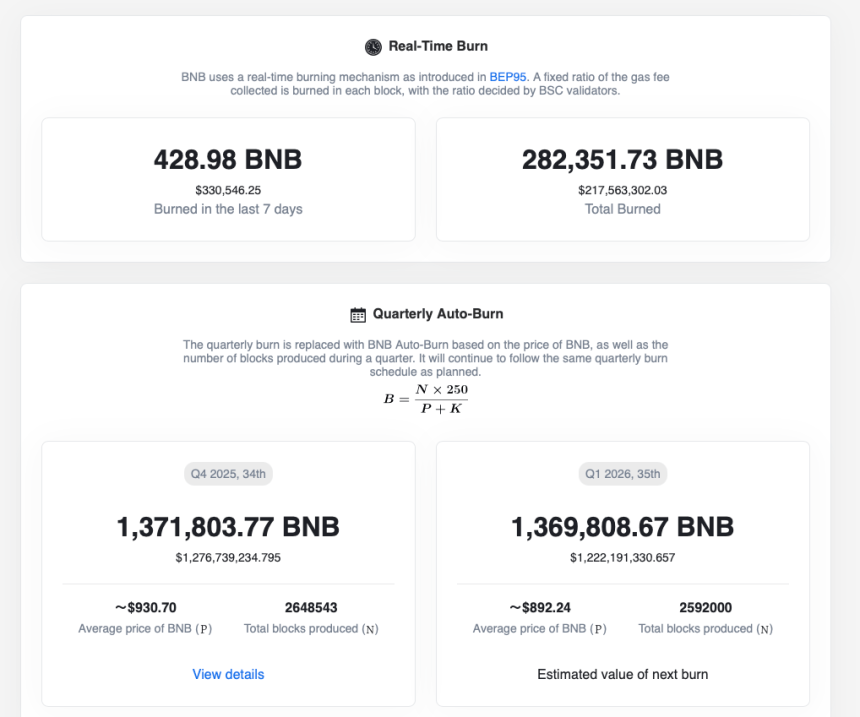The image size is (860, 717).
Task: Click the clock icon beside Real-Time Burn
Action: [373, 46]
